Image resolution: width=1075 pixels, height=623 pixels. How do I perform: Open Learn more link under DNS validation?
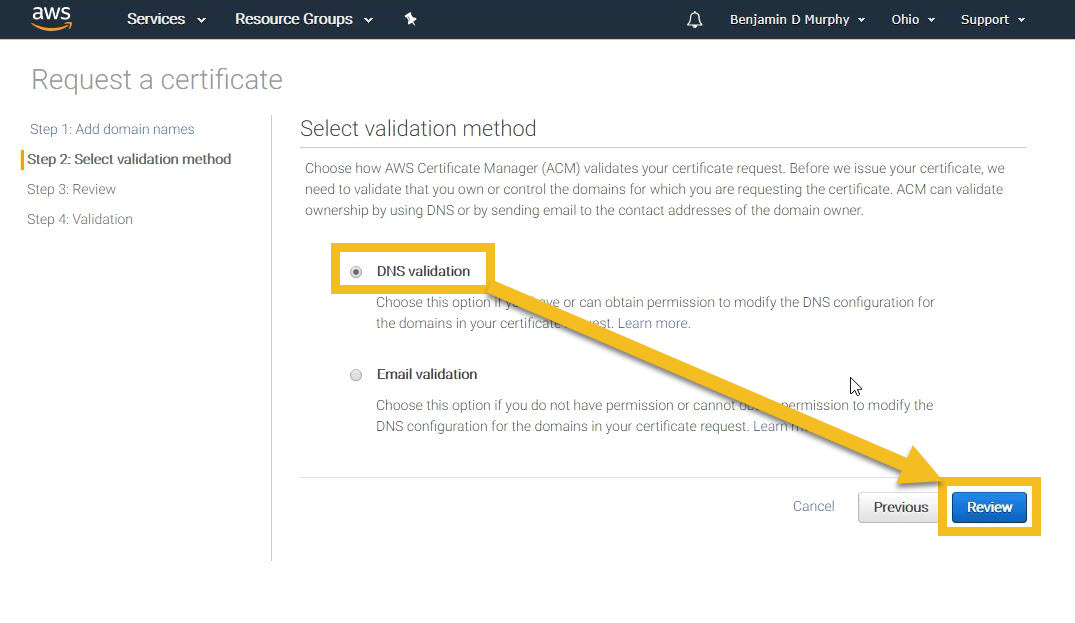tap(653, 323)
